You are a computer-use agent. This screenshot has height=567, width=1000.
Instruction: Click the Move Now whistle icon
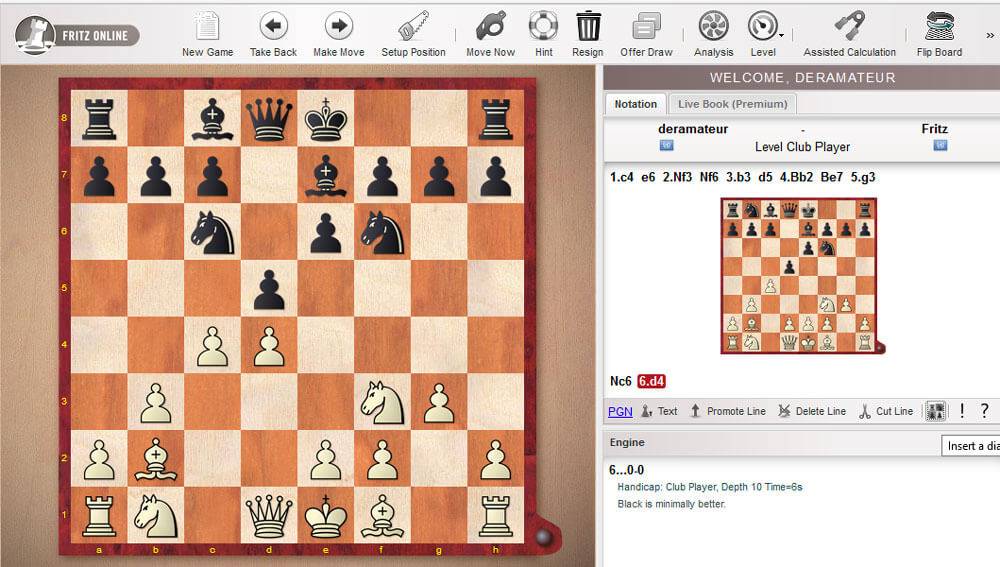coord(490,27)
